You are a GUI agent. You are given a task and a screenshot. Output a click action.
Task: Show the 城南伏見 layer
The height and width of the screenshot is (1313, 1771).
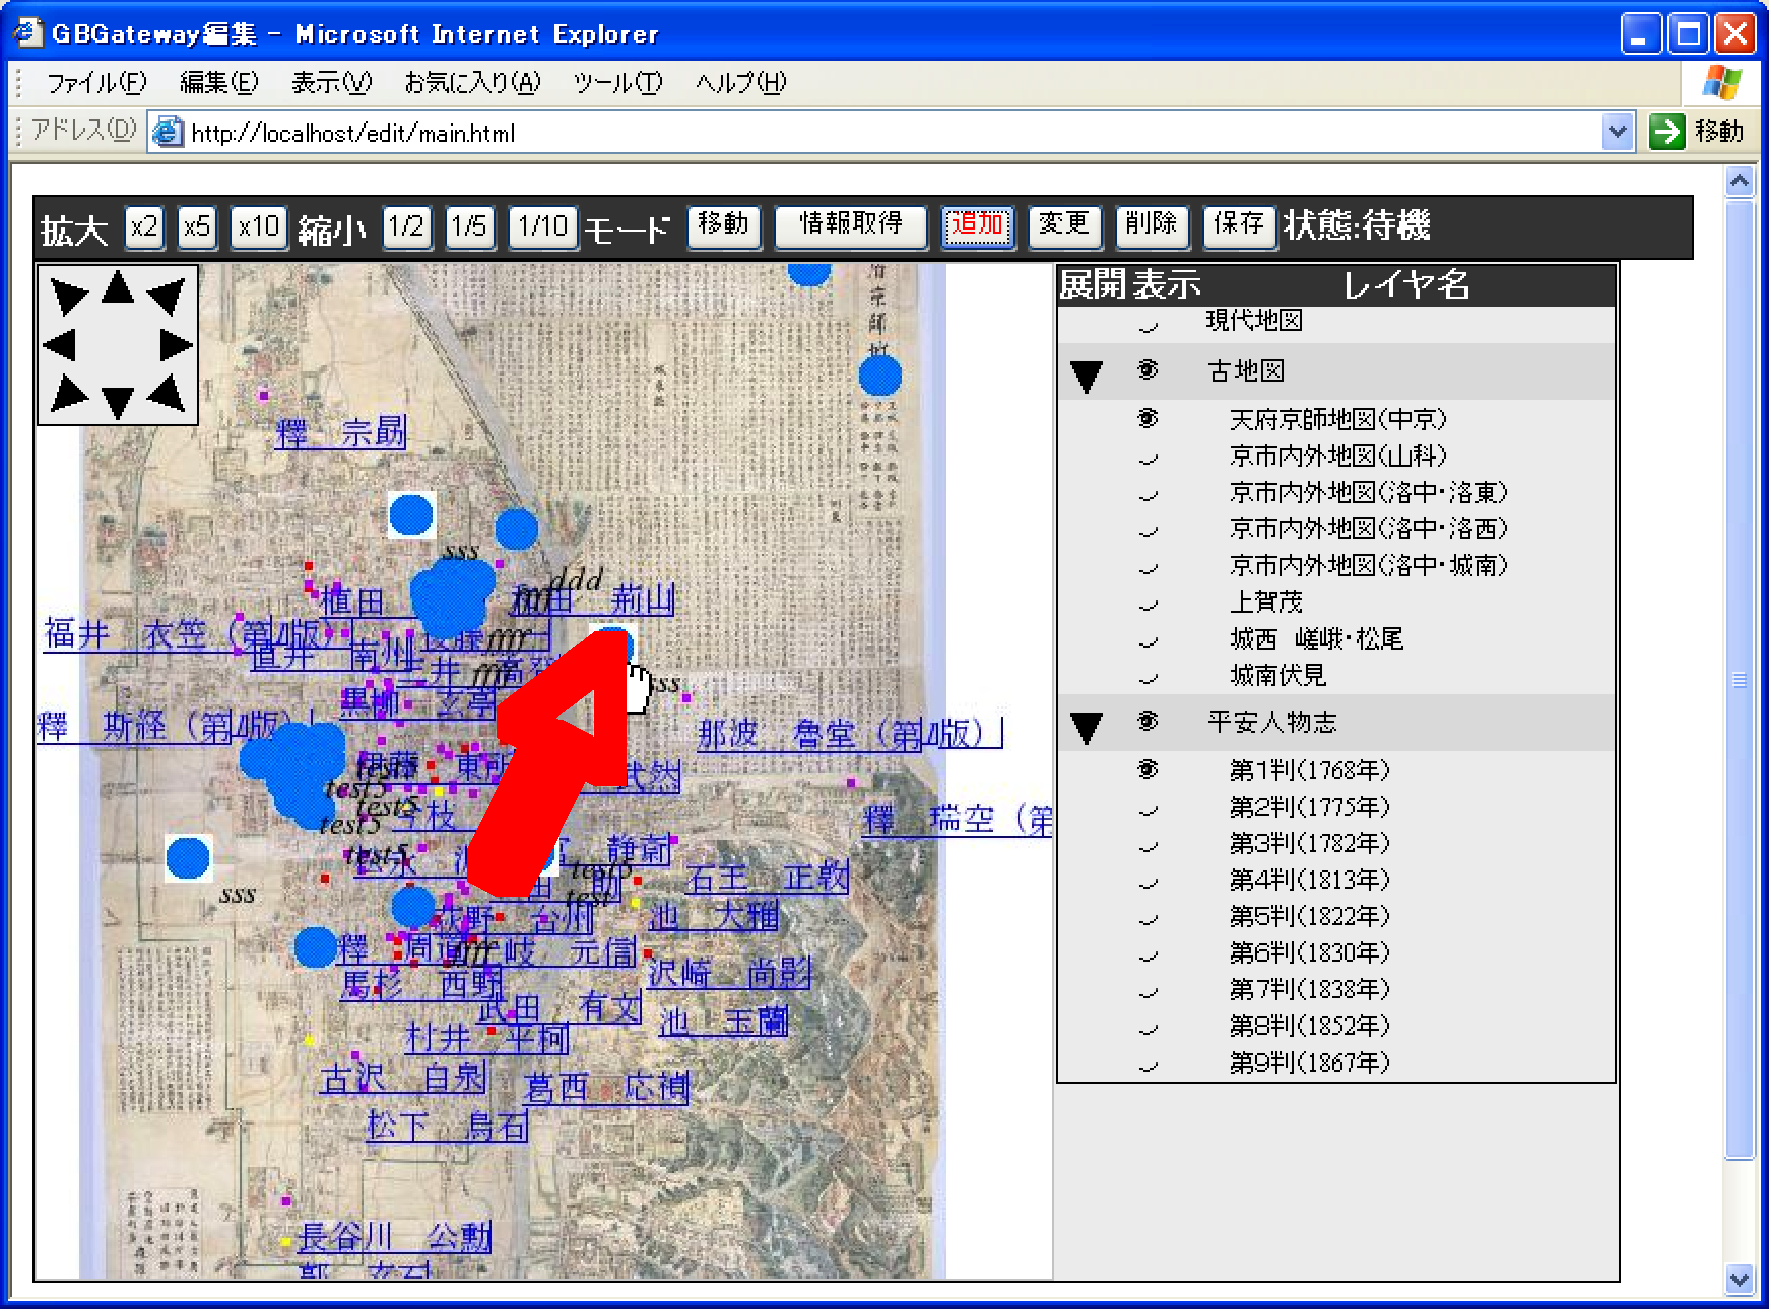pyautogui.click(x=1148, y=679)
